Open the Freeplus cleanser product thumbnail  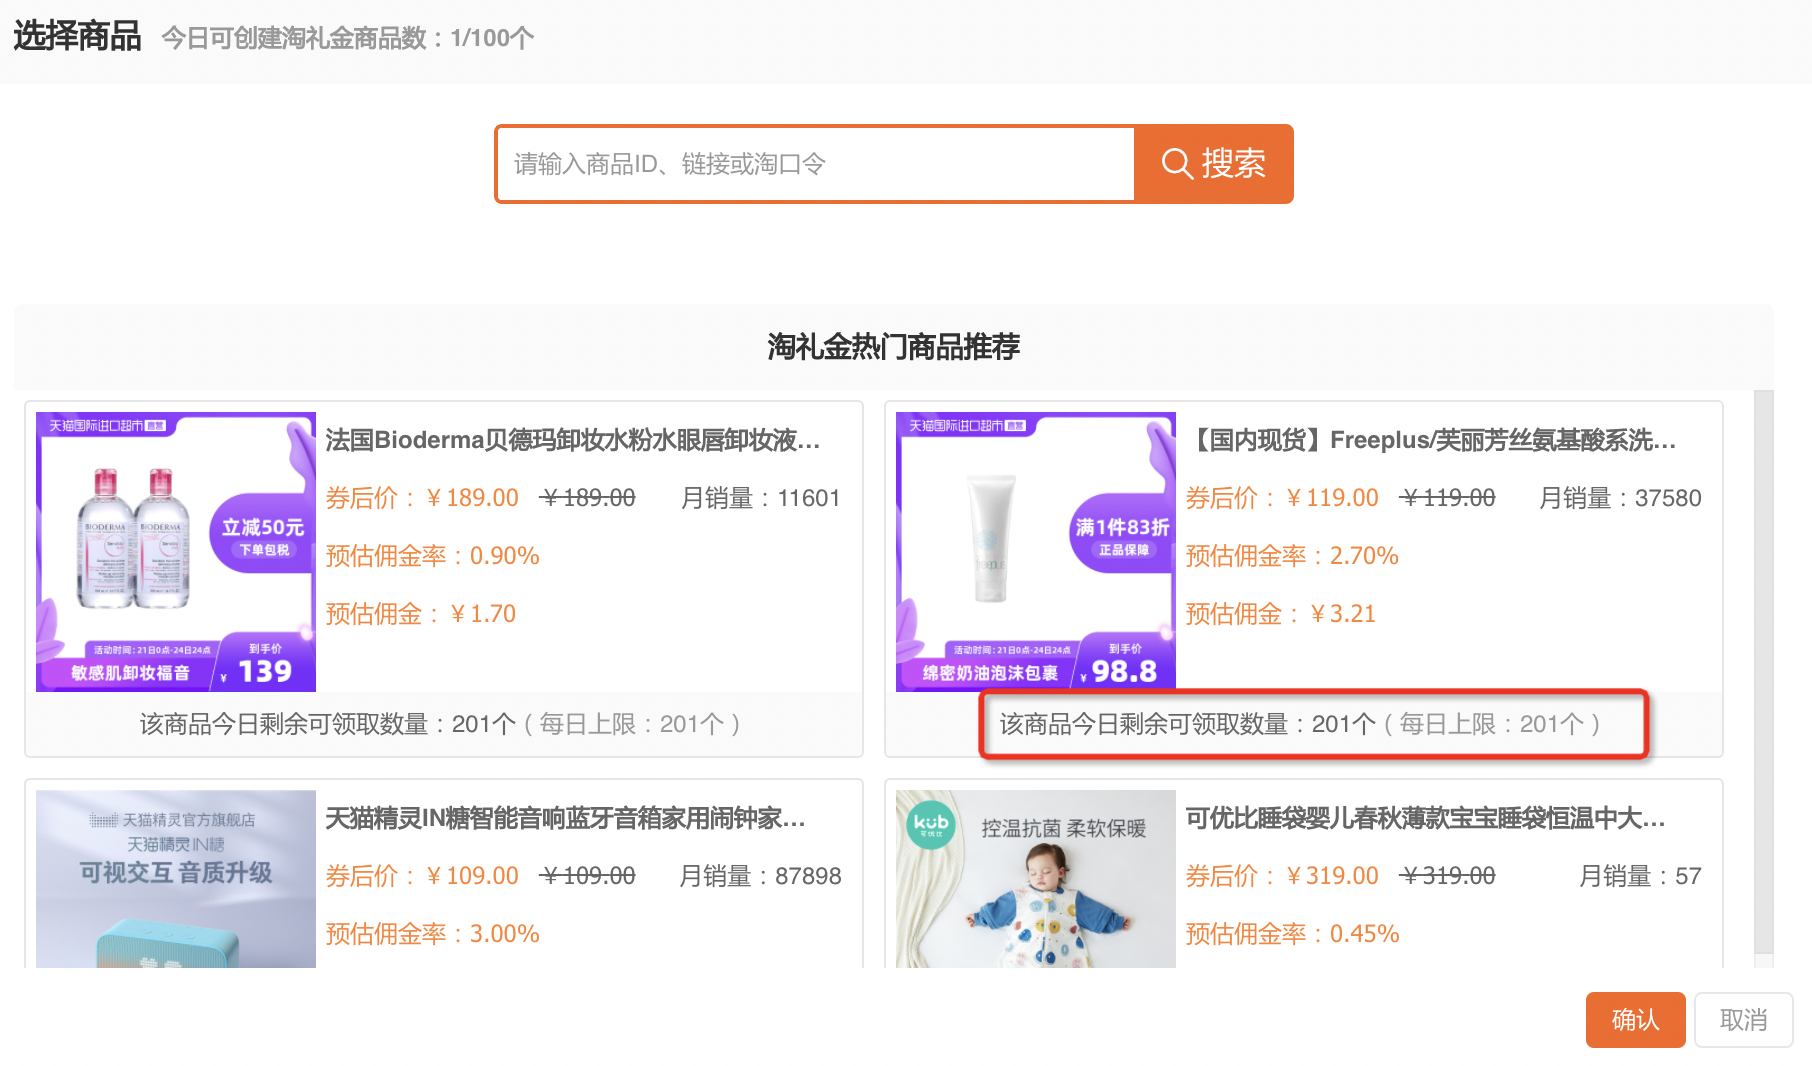[1036, 552]
